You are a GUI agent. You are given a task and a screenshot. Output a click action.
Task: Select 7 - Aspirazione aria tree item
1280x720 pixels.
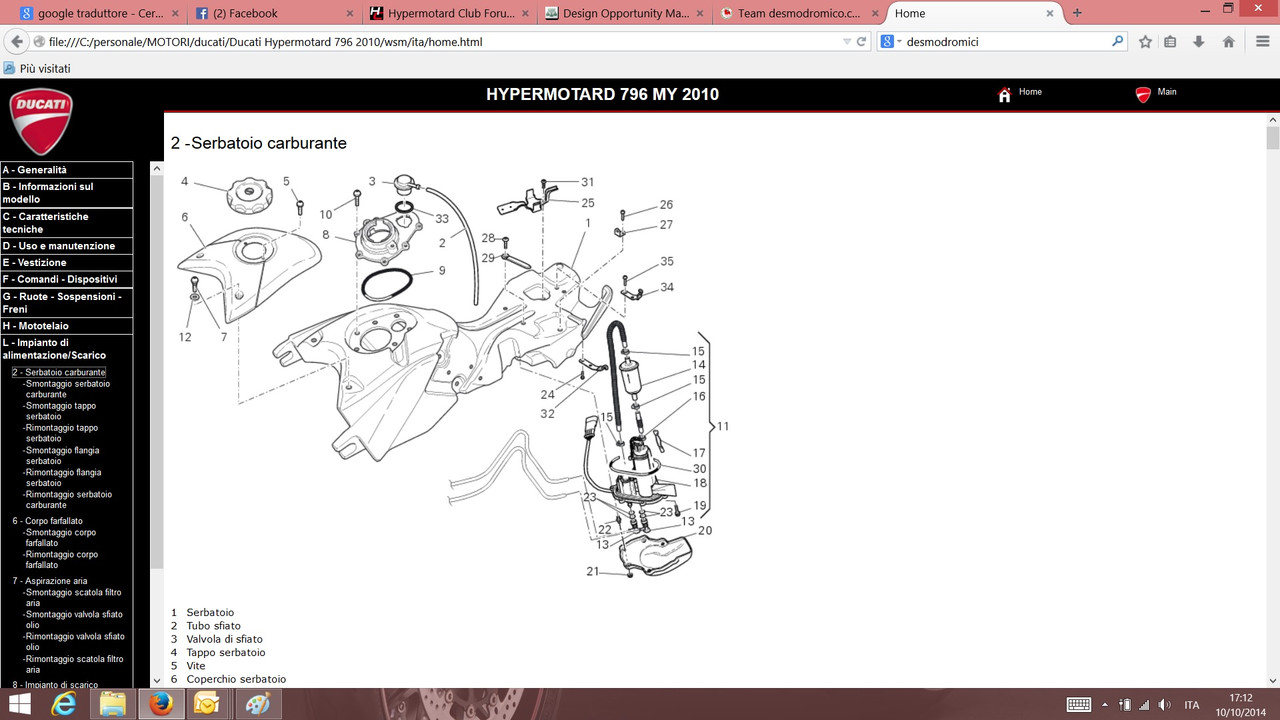point(50,581)
